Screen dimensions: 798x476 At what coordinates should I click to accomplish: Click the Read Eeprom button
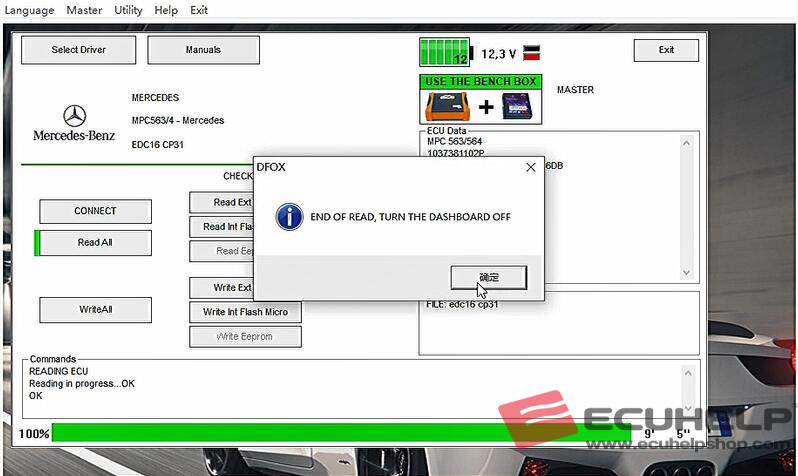tap(222, 251)
